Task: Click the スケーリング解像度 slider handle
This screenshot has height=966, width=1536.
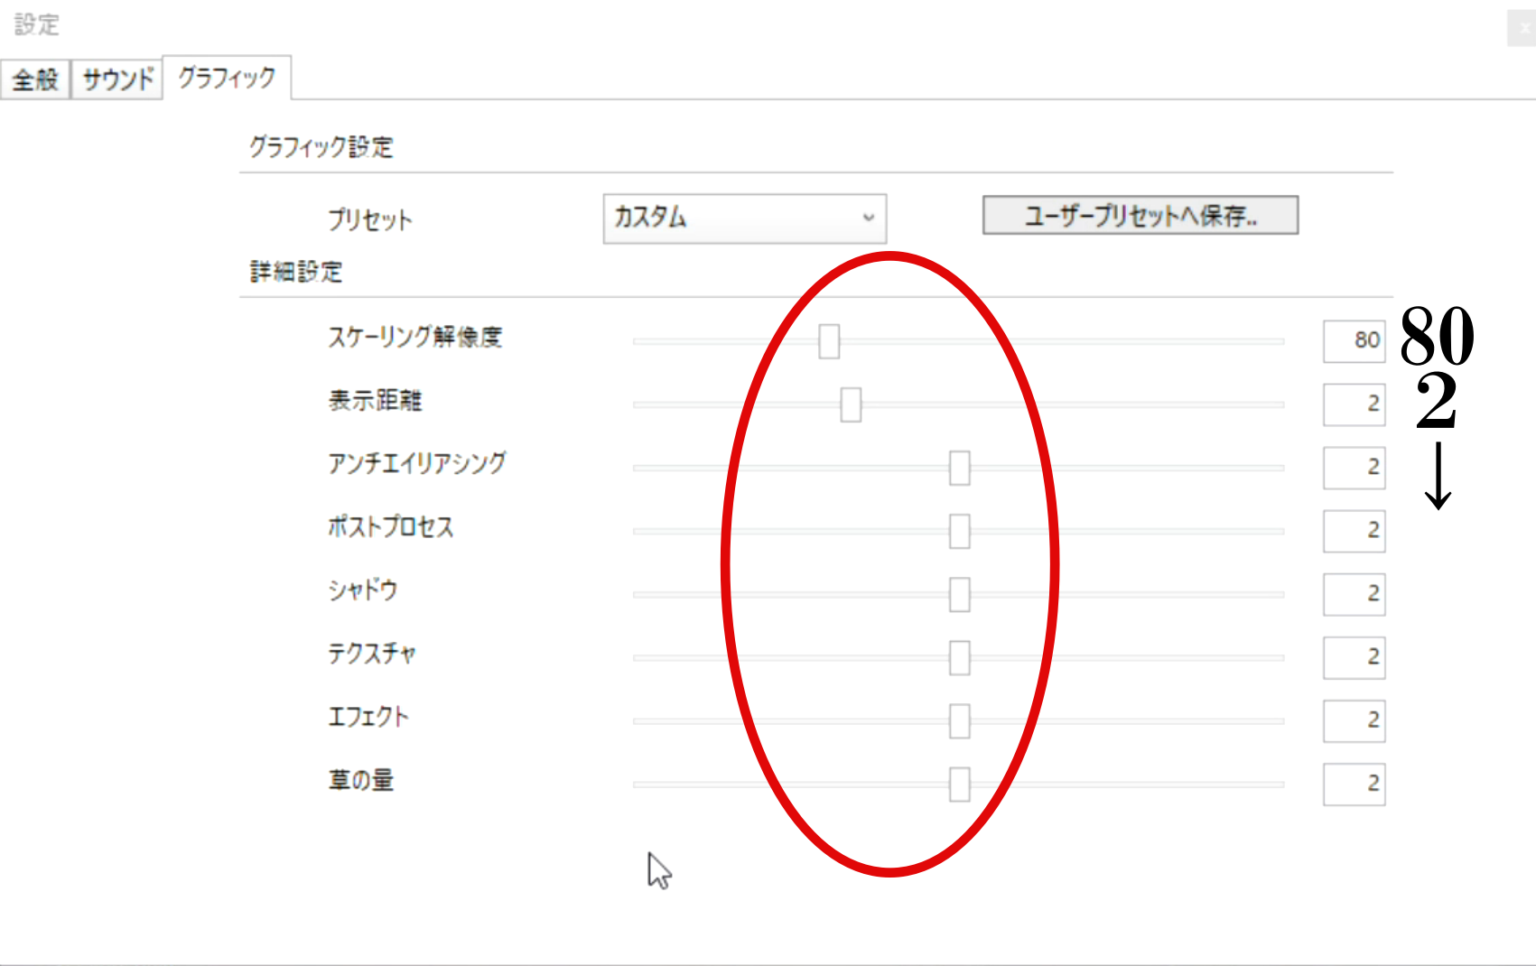Action: [829, 341]
